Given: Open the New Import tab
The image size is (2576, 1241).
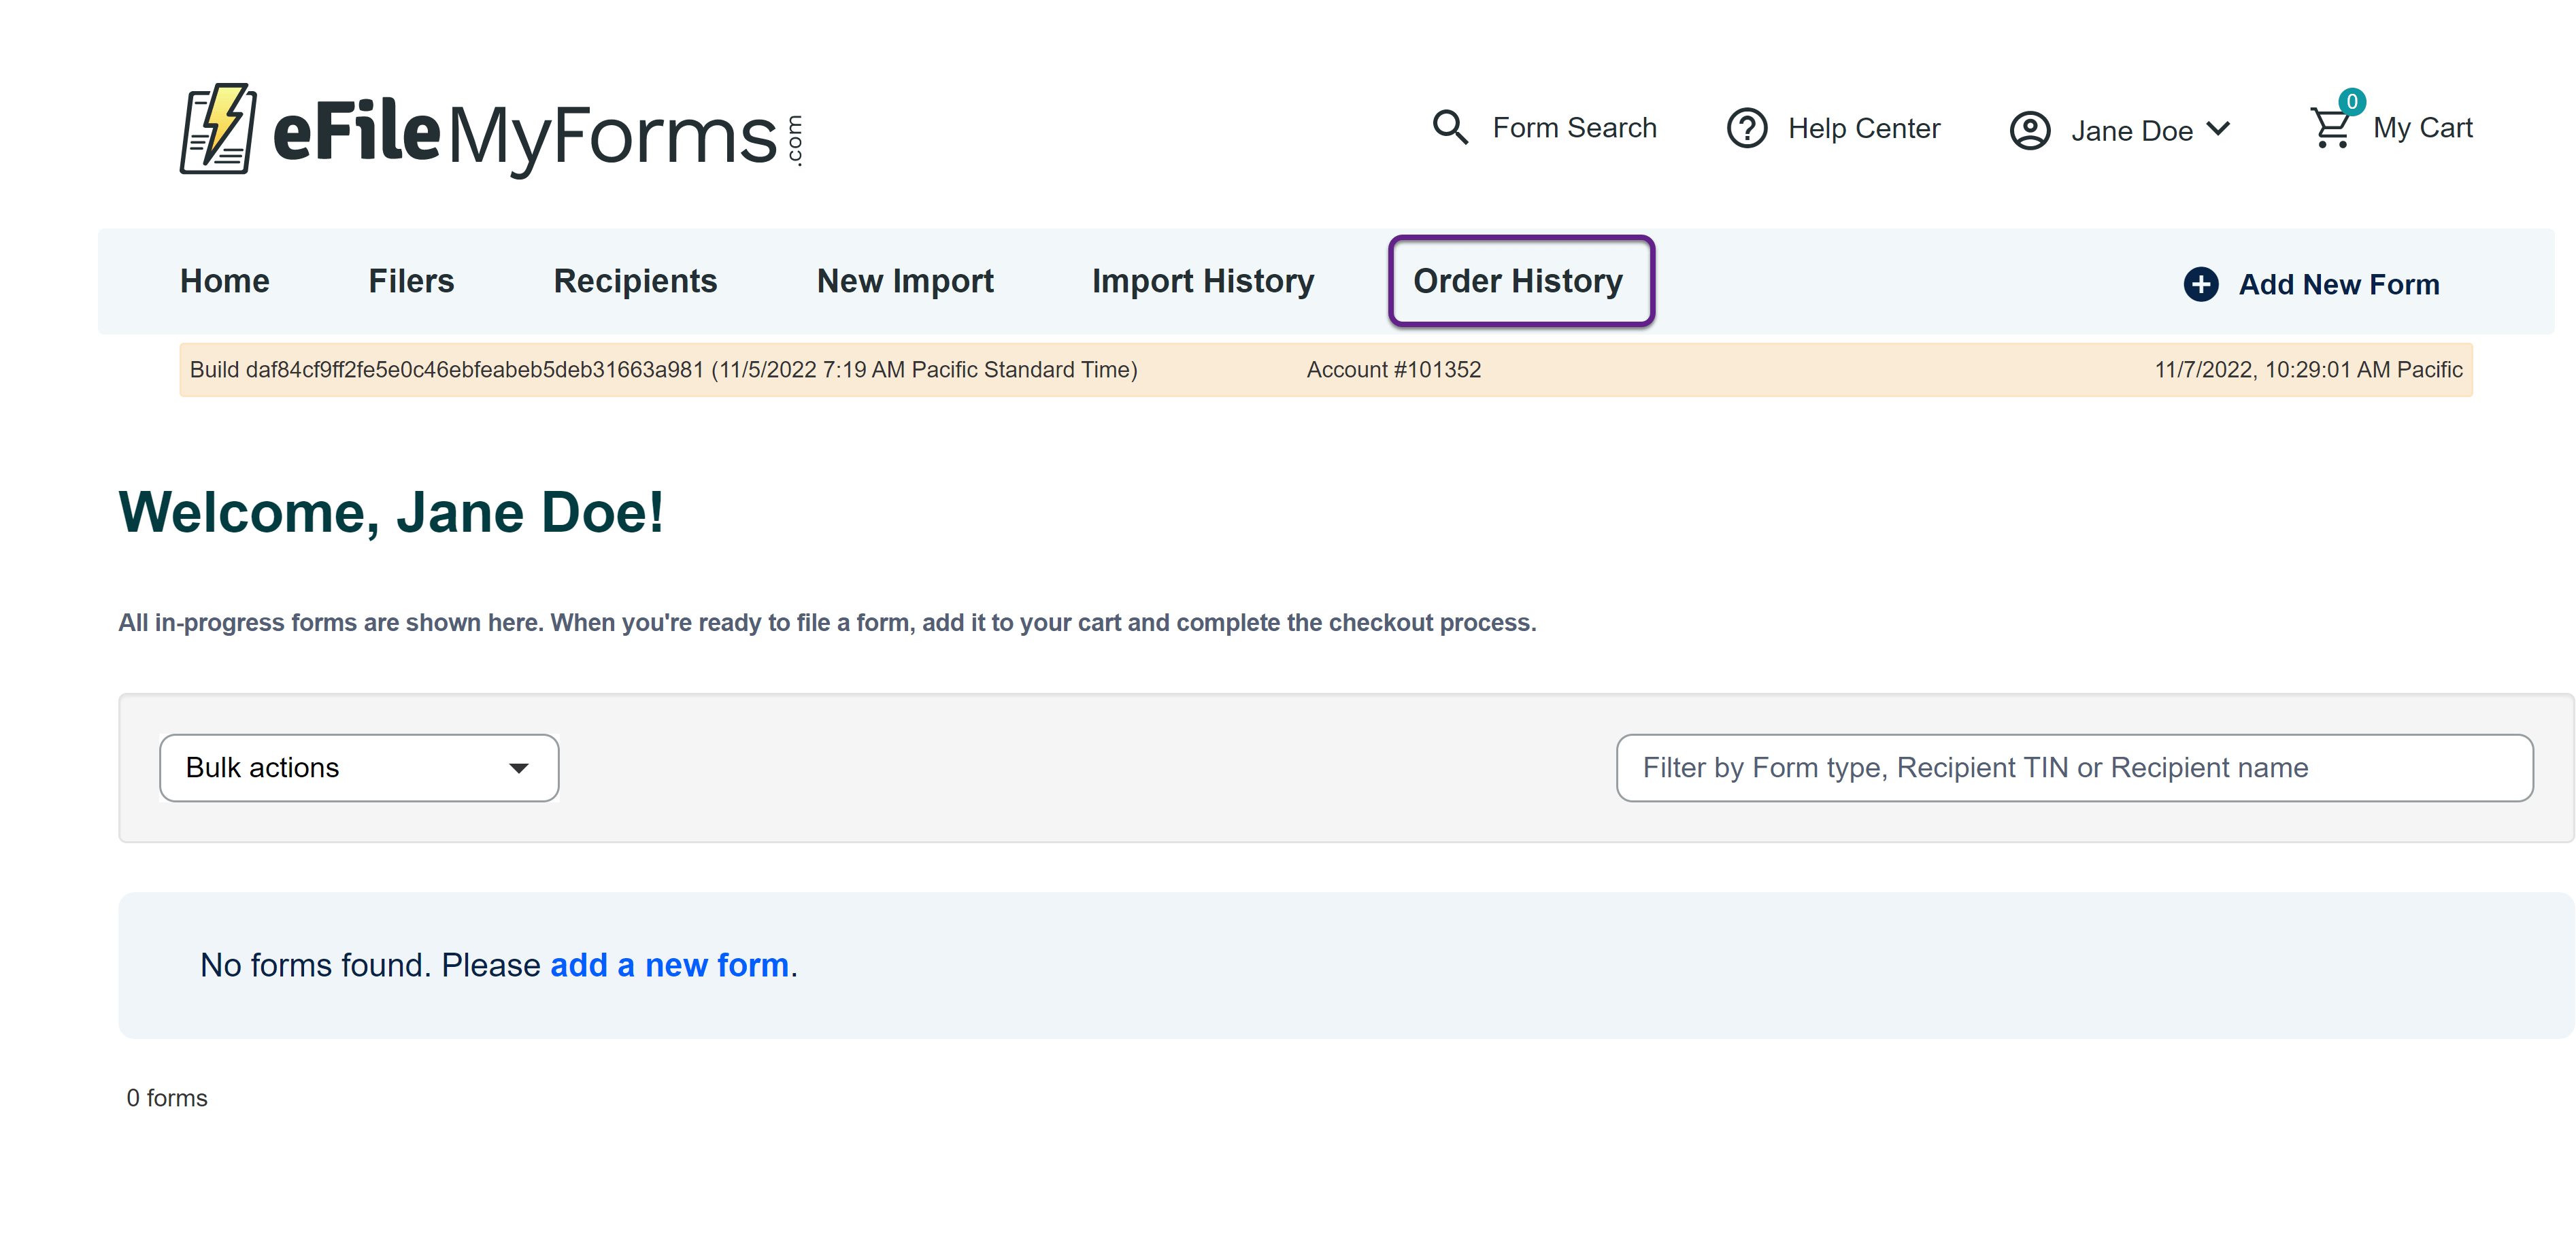Looking at the screenshot, I should (x=904, y=281).
